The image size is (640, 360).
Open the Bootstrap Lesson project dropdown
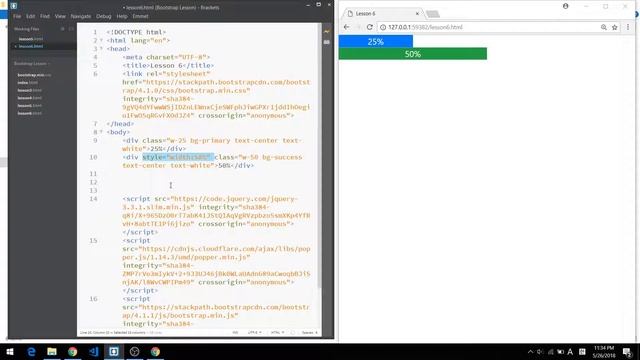[31, 64]
